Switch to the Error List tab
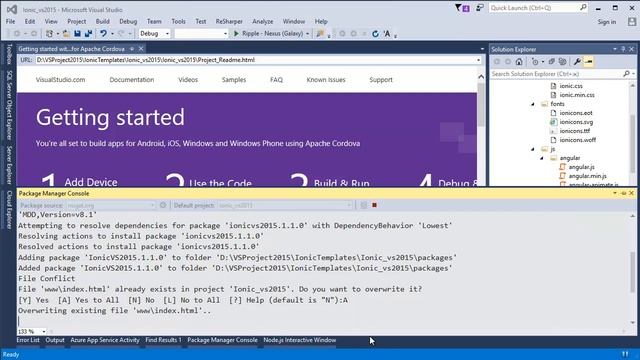Image resolution: width=640 pixels, height=360 pixels. [28, 340]
